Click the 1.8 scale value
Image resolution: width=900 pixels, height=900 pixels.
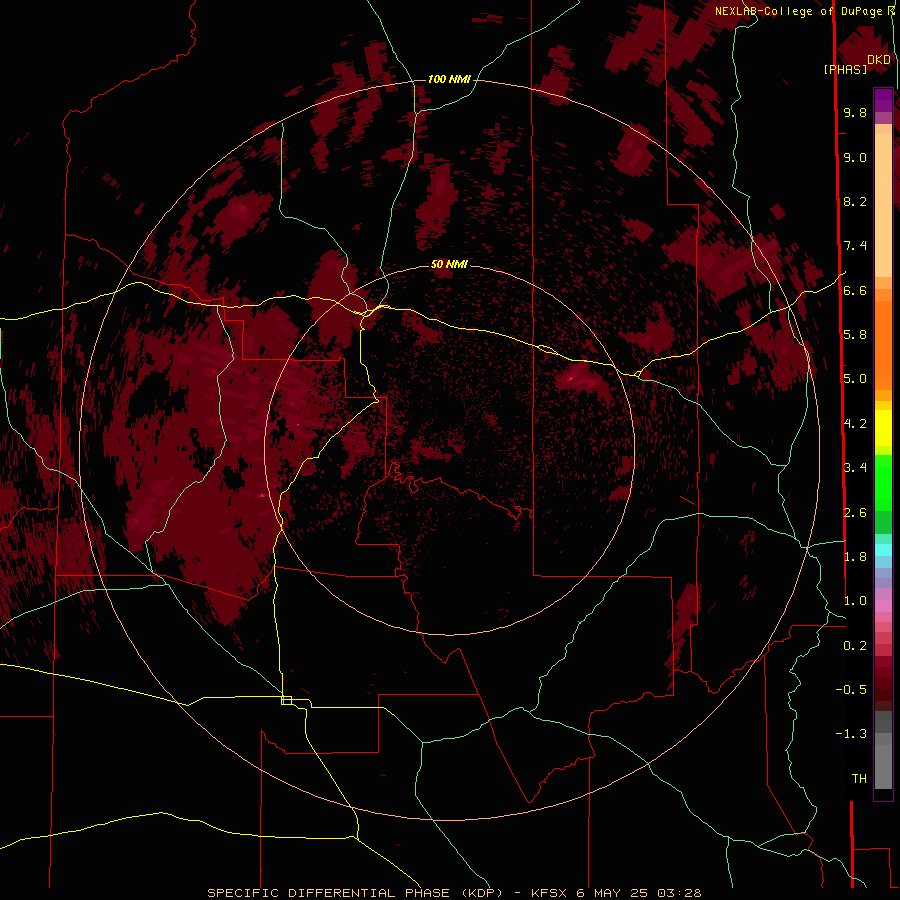click(855, 557)
